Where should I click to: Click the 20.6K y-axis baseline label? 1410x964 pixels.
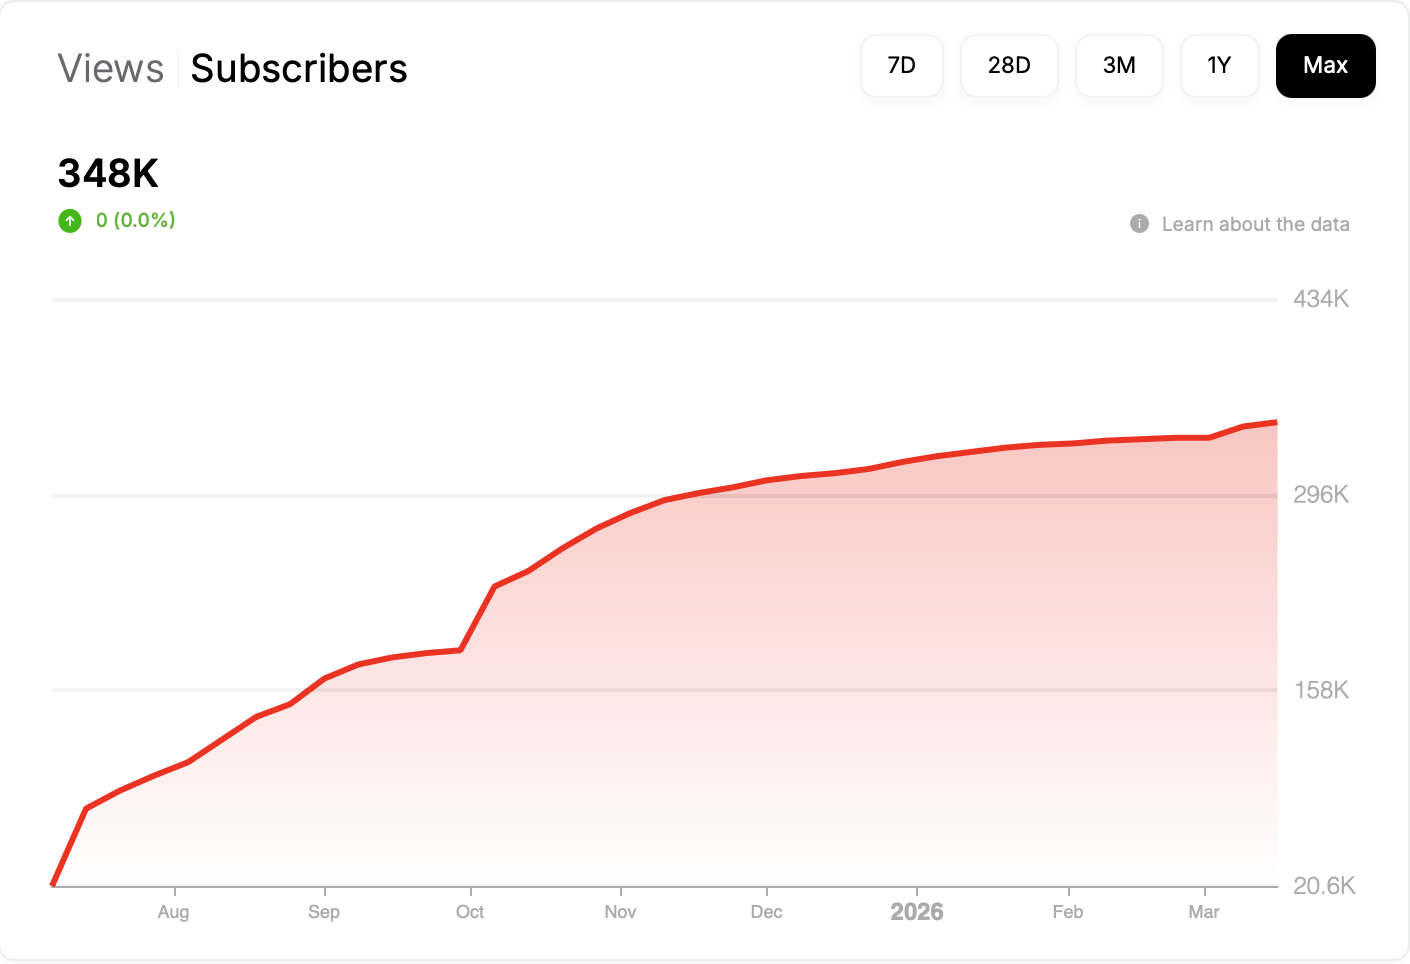coord(1323,886)
